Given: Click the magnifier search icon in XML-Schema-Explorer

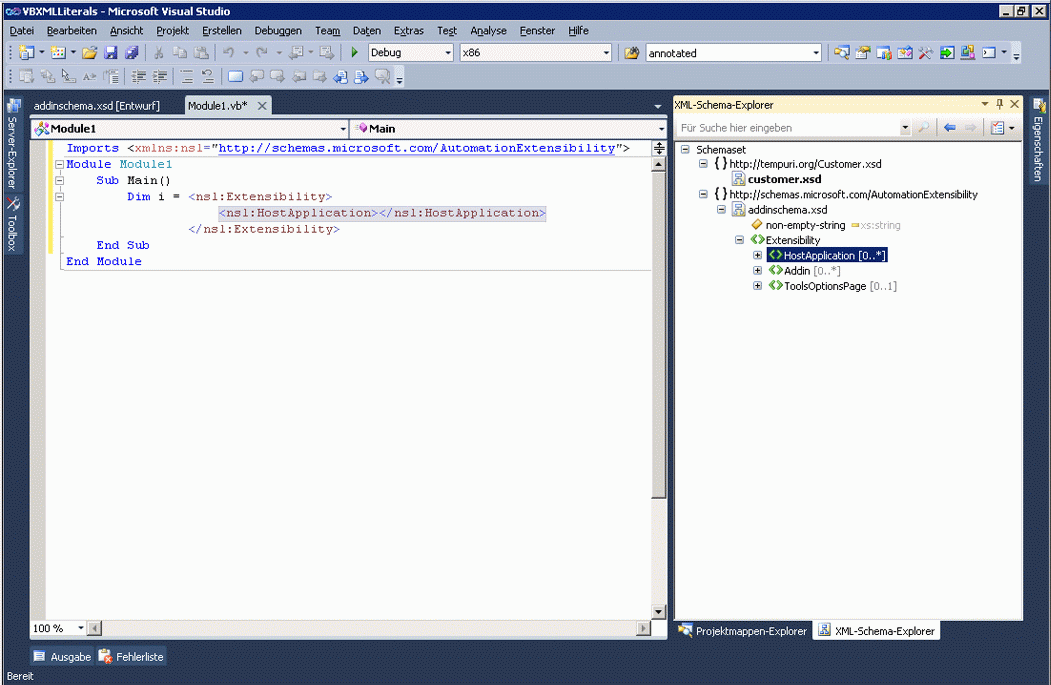Looking at the screenshot, I should (923, 127).
